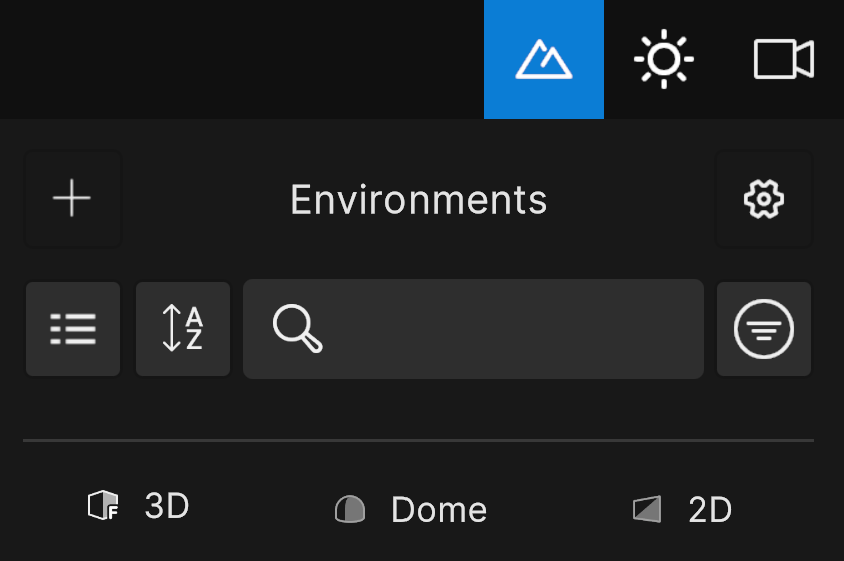Select the Dome environment category label

[x=438, y=510]
